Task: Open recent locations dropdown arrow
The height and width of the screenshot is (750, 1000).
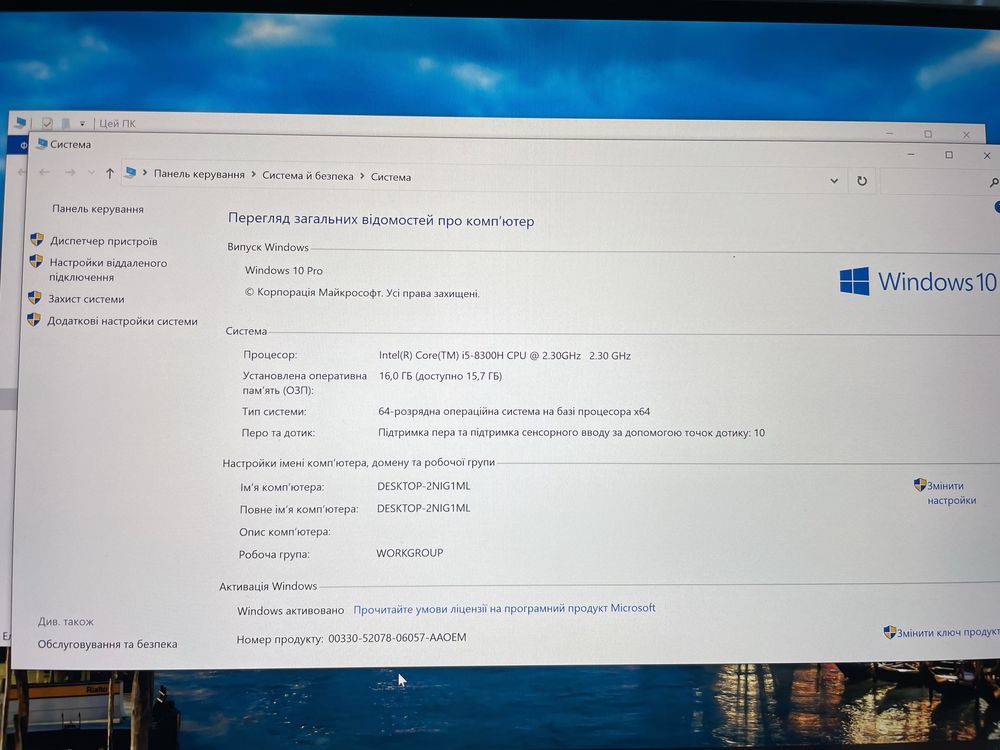Action: tap(91, 173)
